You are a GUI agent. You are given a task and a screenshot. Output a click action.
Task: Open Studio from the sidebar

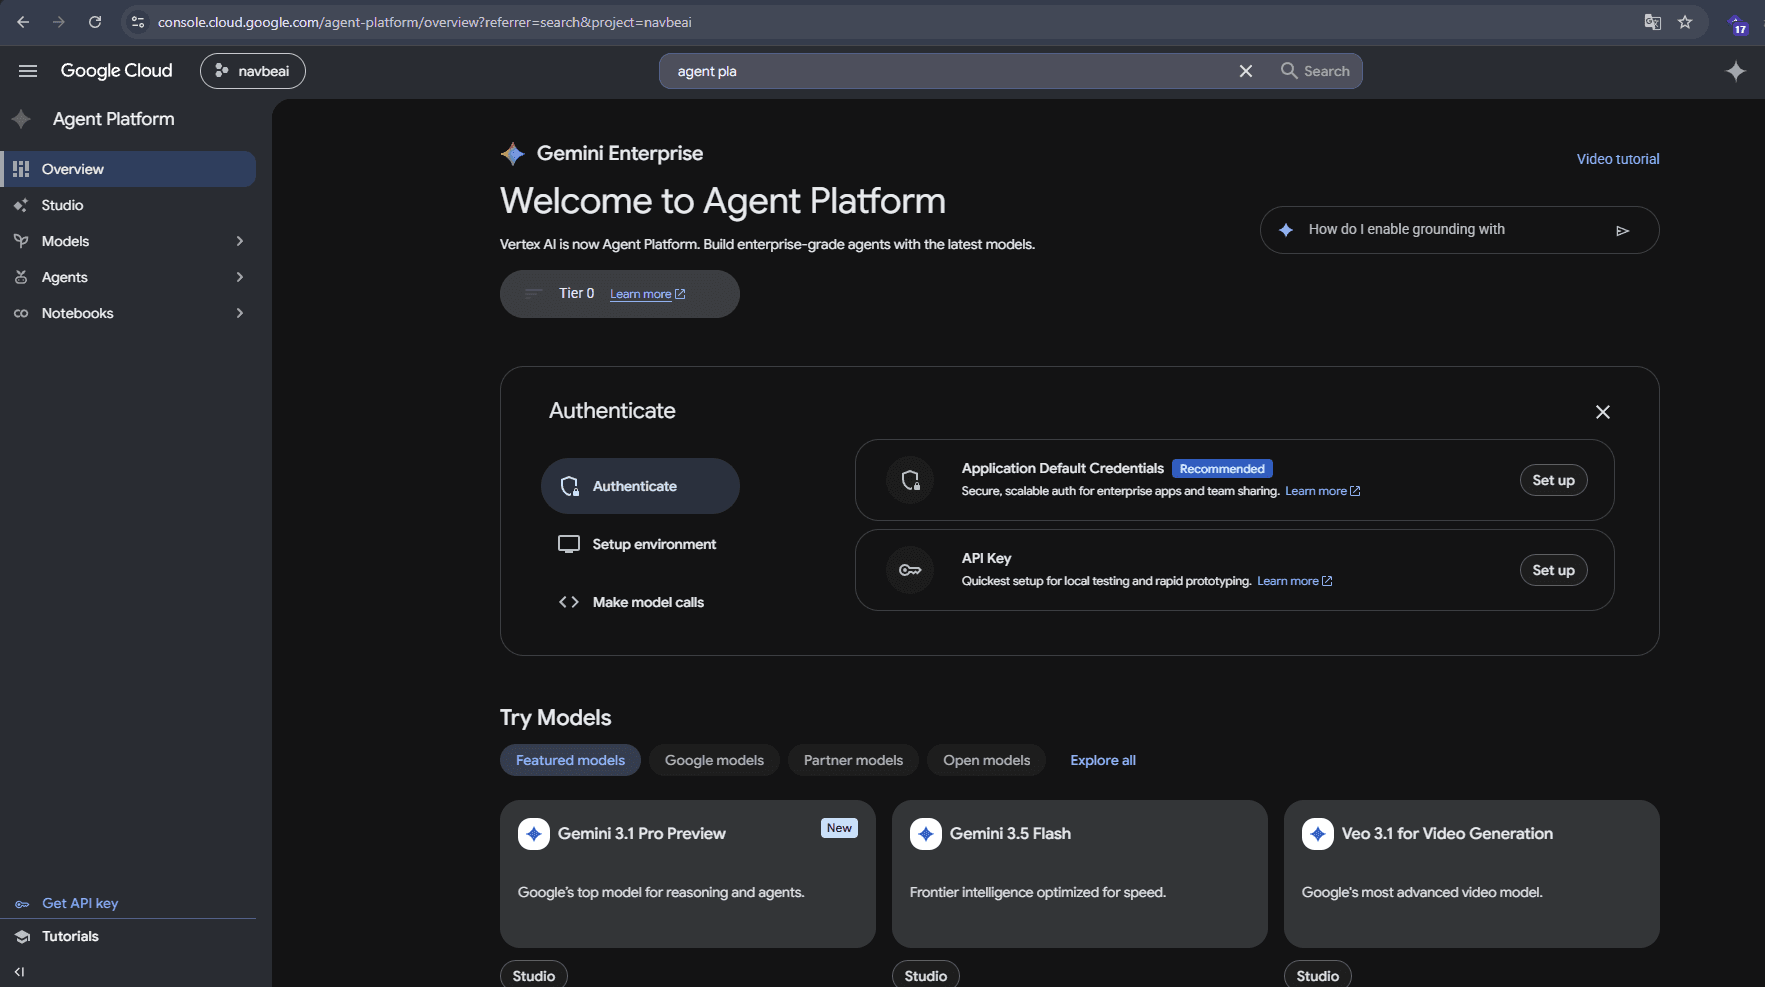click(128, 205)
